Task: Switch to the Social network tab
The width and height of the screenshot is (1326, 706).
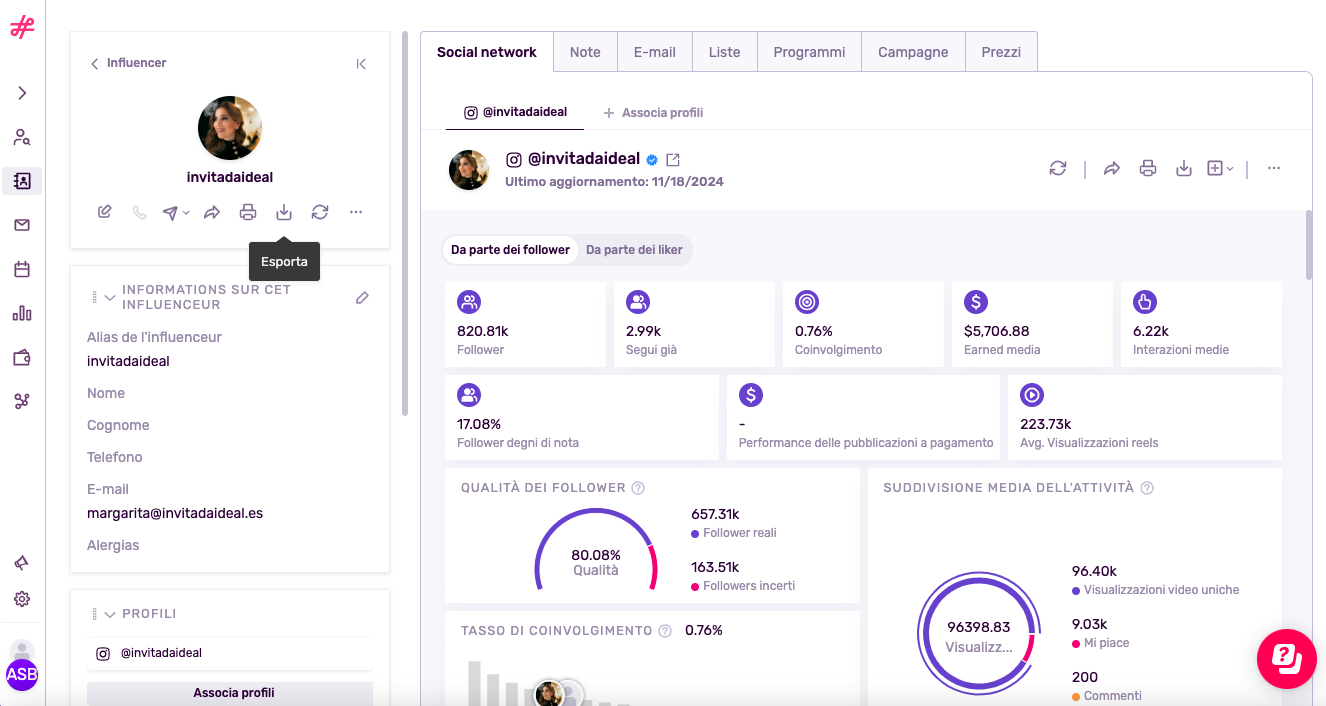Action: tap(487, 52)
